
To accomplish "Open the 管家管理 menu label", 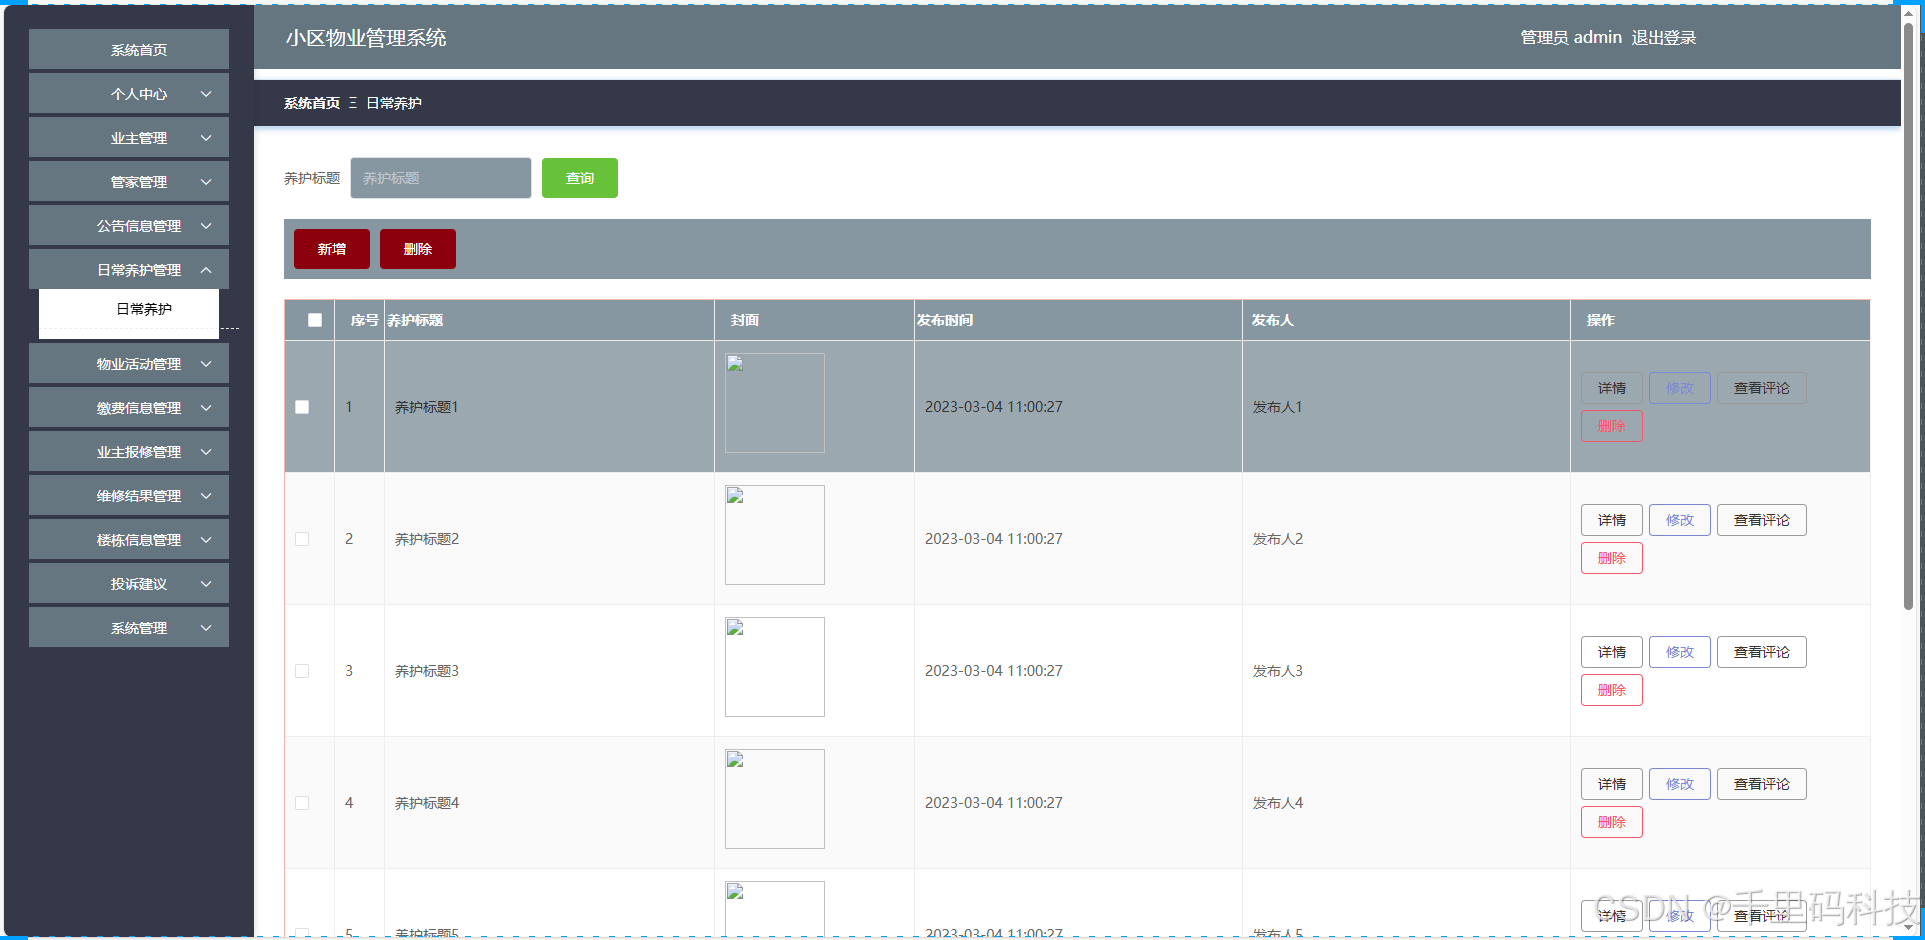I will click(x=139, y=182).
